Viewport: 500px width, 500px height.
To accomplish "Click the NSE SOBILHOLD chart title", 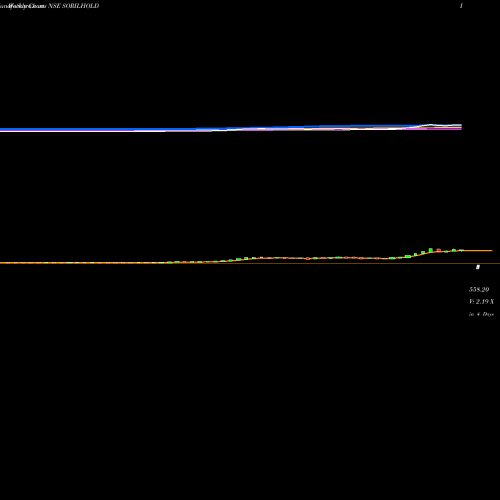I will pyautogui.click(x=73, y=6).
